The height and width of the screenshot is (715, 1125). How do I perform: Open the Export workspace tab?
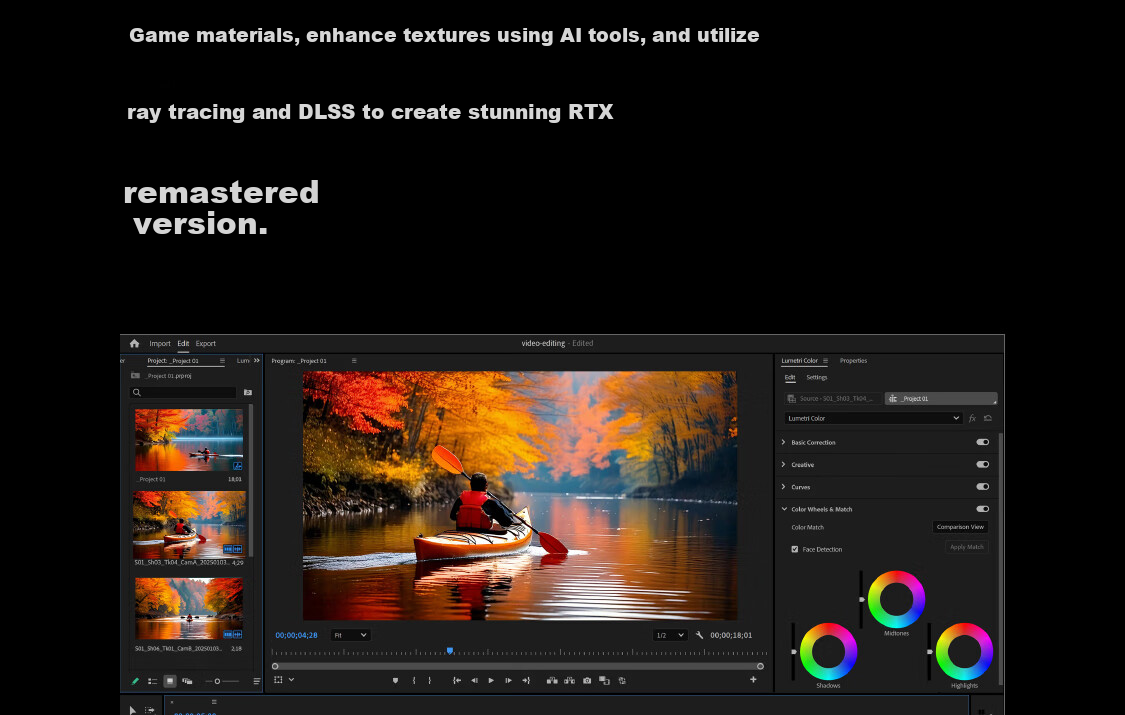click(x=205, y=344)
